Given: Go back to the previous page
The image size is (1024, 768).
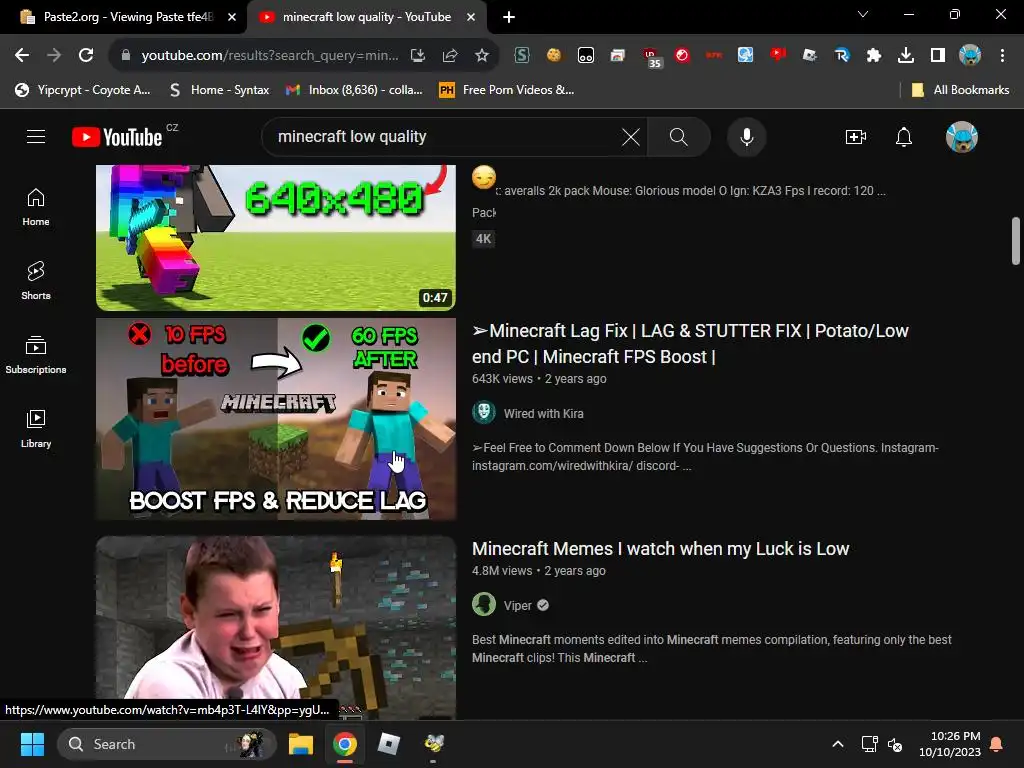Looking at the screenshot, I should (x=22, y=56).
